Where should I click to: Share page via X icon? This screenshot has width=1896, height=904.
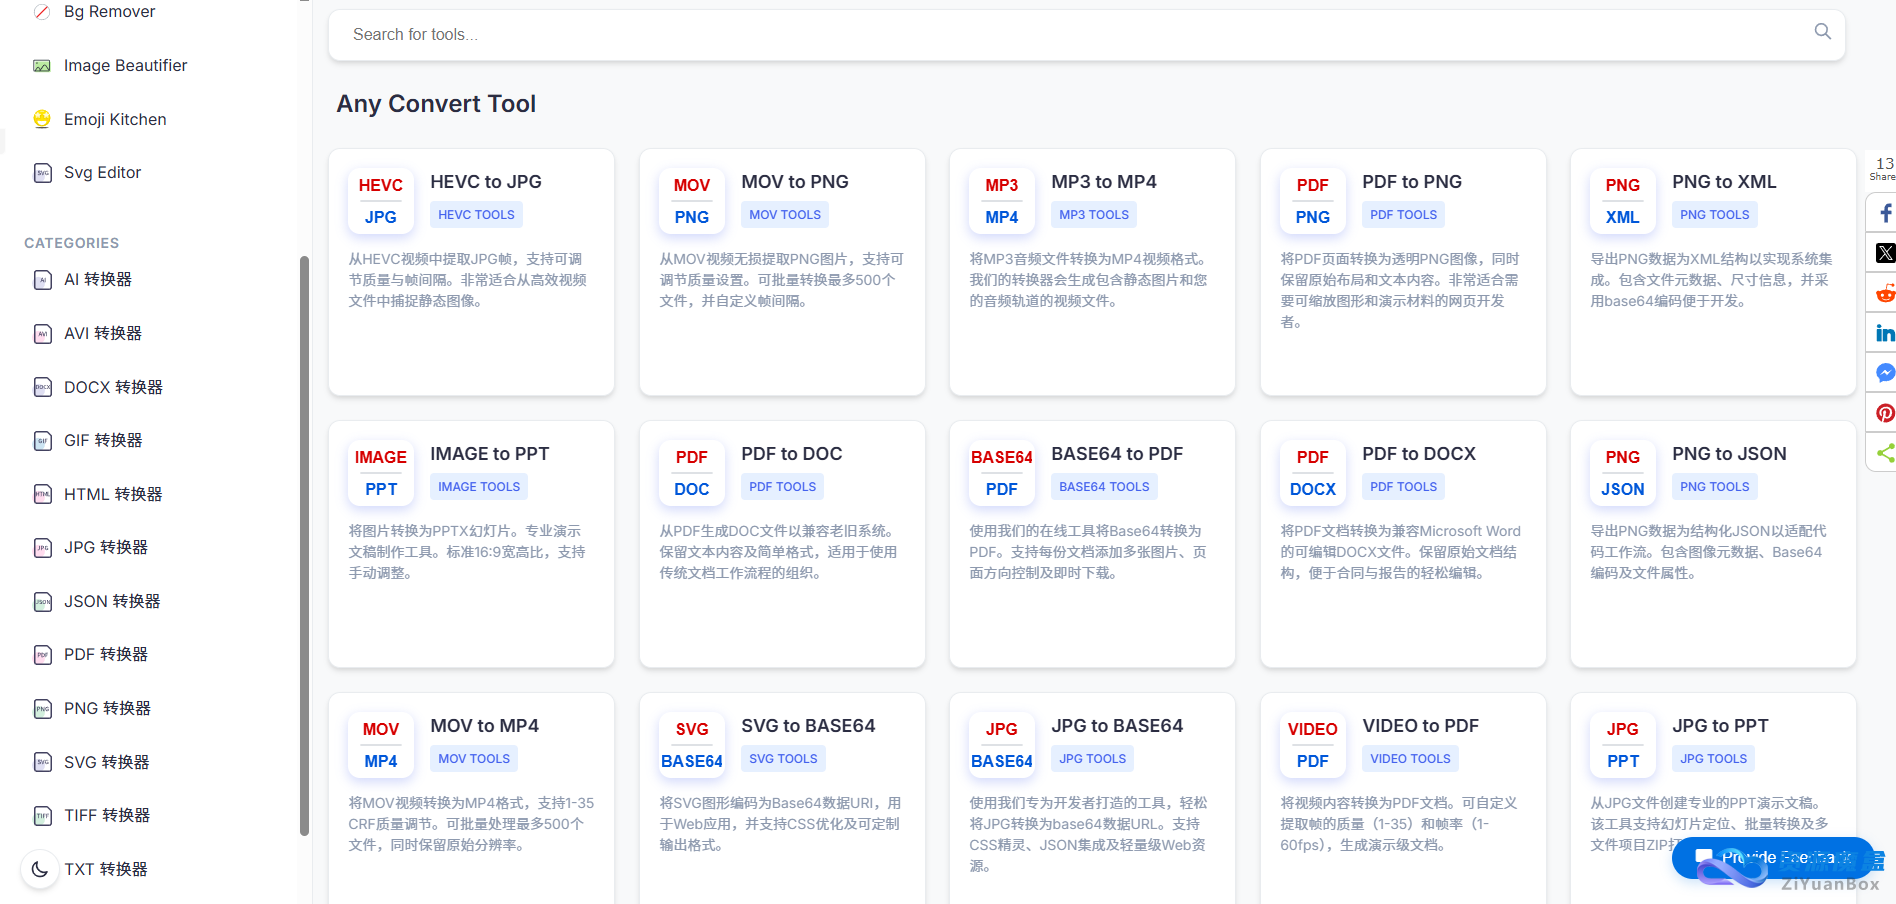pos(1884,253)
